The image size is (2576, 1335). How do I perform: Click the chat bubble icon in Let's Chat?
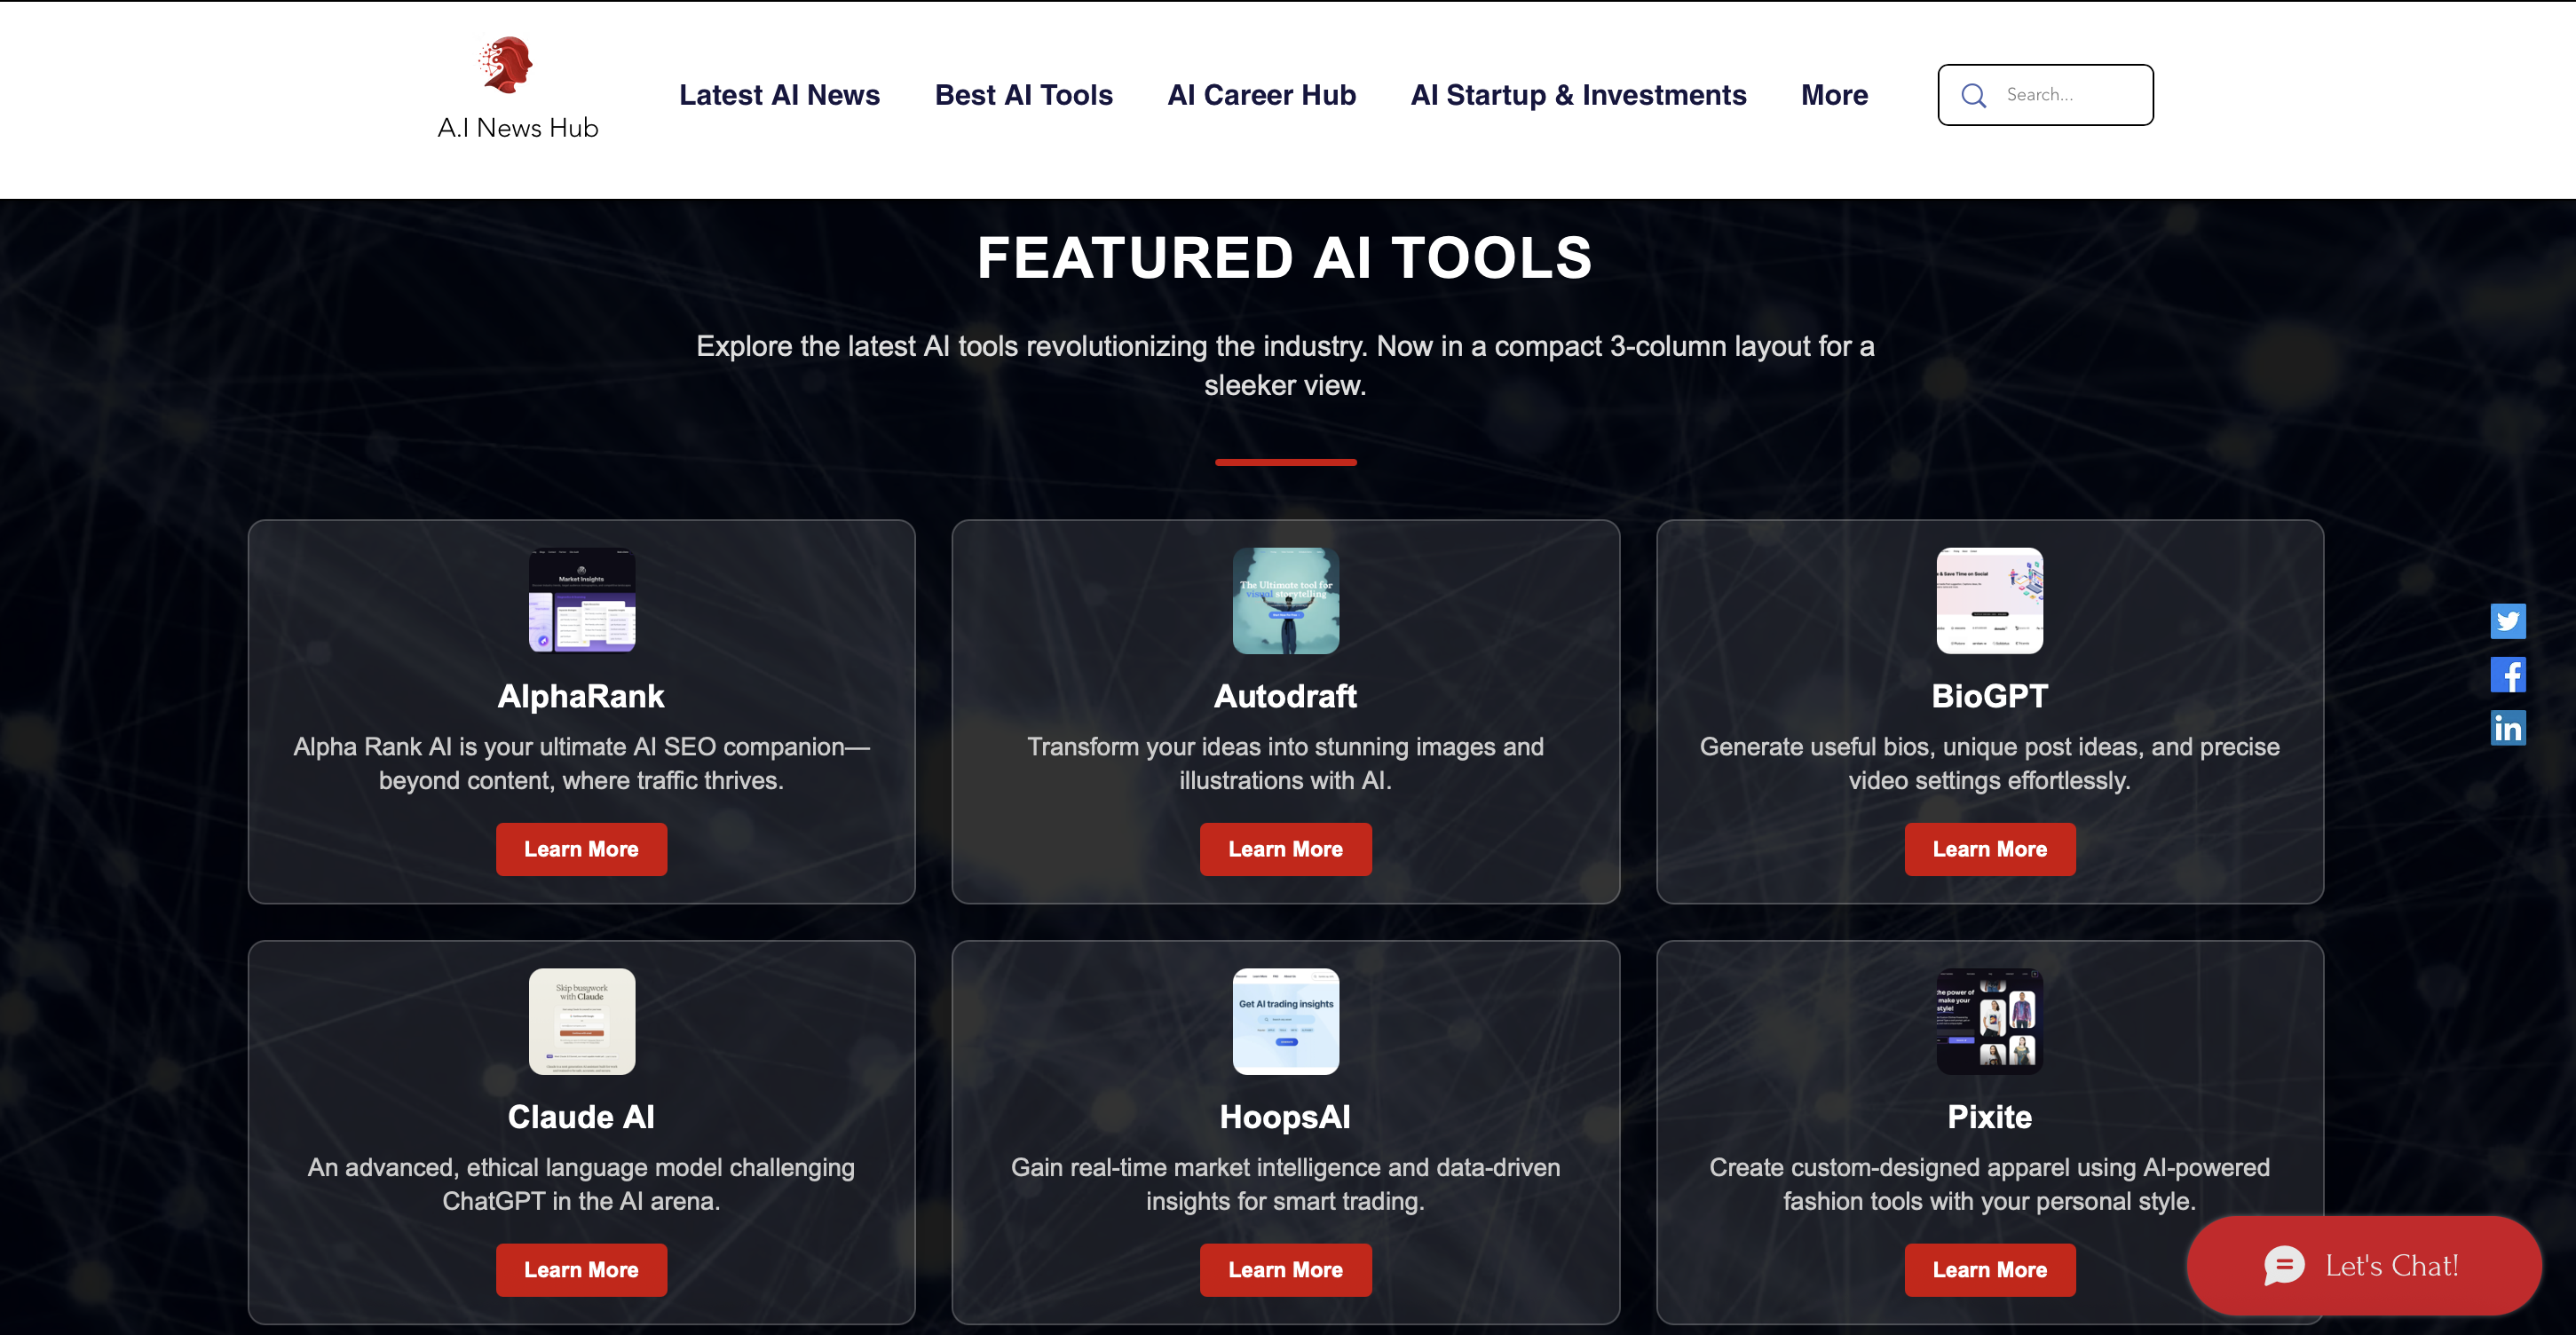2284,1266
